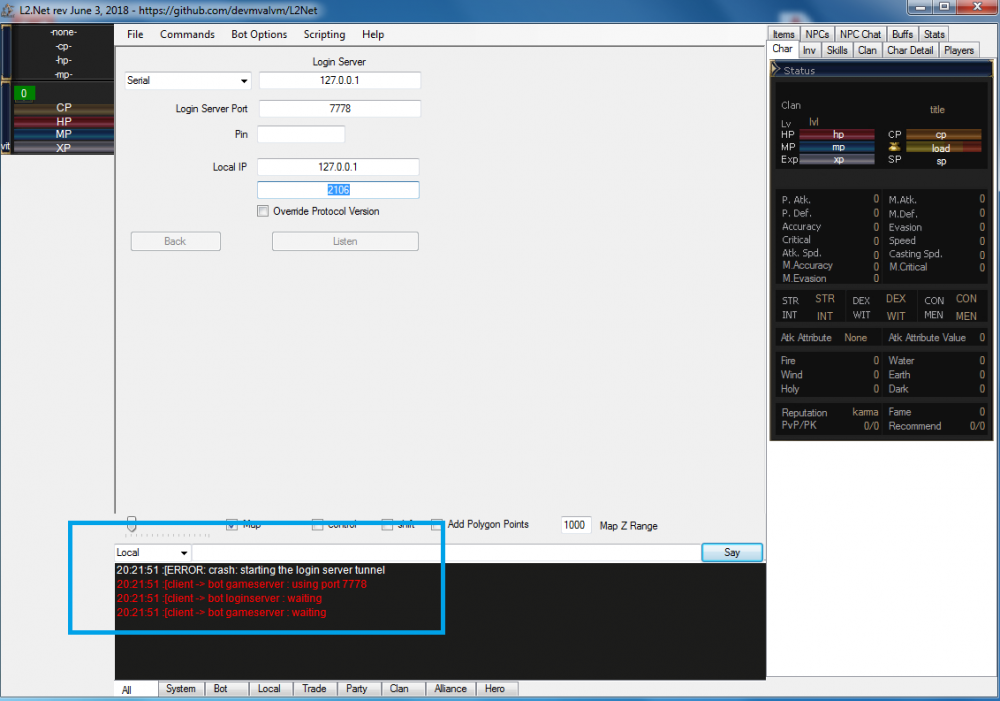This screenshot has width=1000, height=701.
Task: Select the Party chat tab
Action: coord(356,688)
